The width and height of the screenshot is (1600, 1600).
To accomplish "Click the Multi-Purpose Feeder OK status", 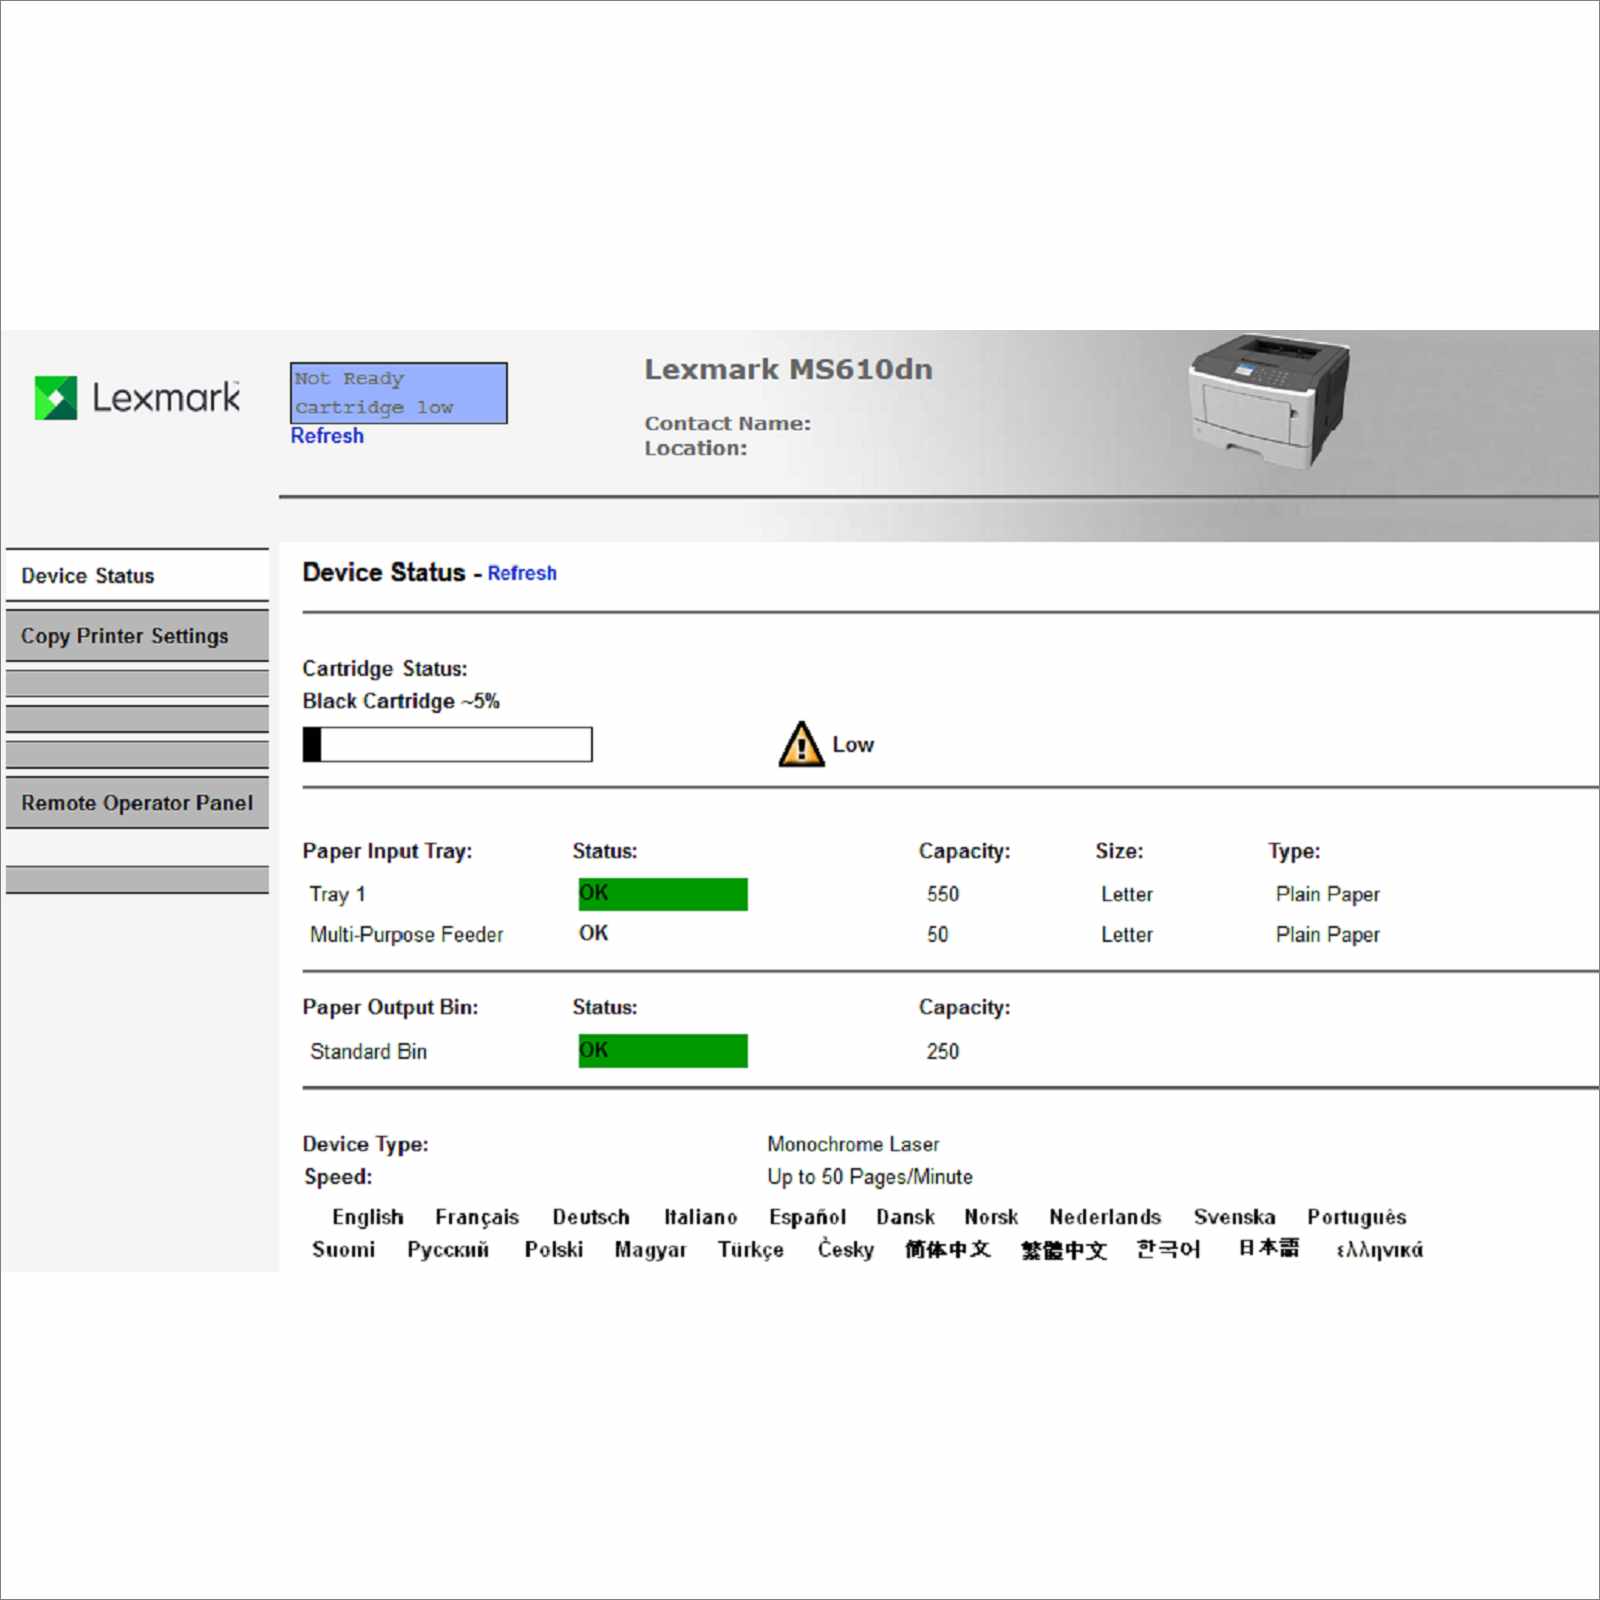I will (593, 933).
